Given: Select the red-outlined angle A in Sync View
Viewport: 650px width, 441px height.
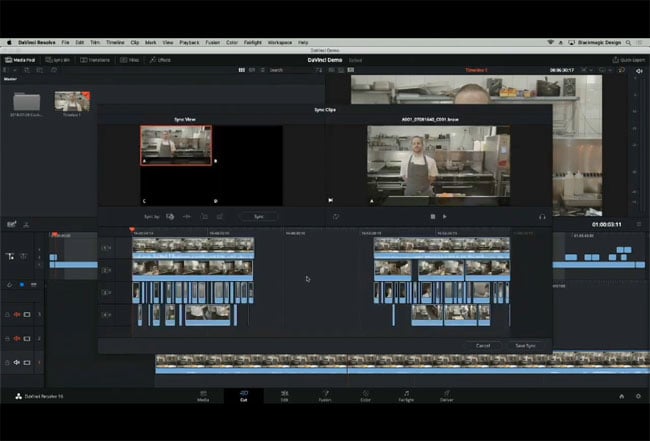Looking at the screenshot, I should 176,145.
